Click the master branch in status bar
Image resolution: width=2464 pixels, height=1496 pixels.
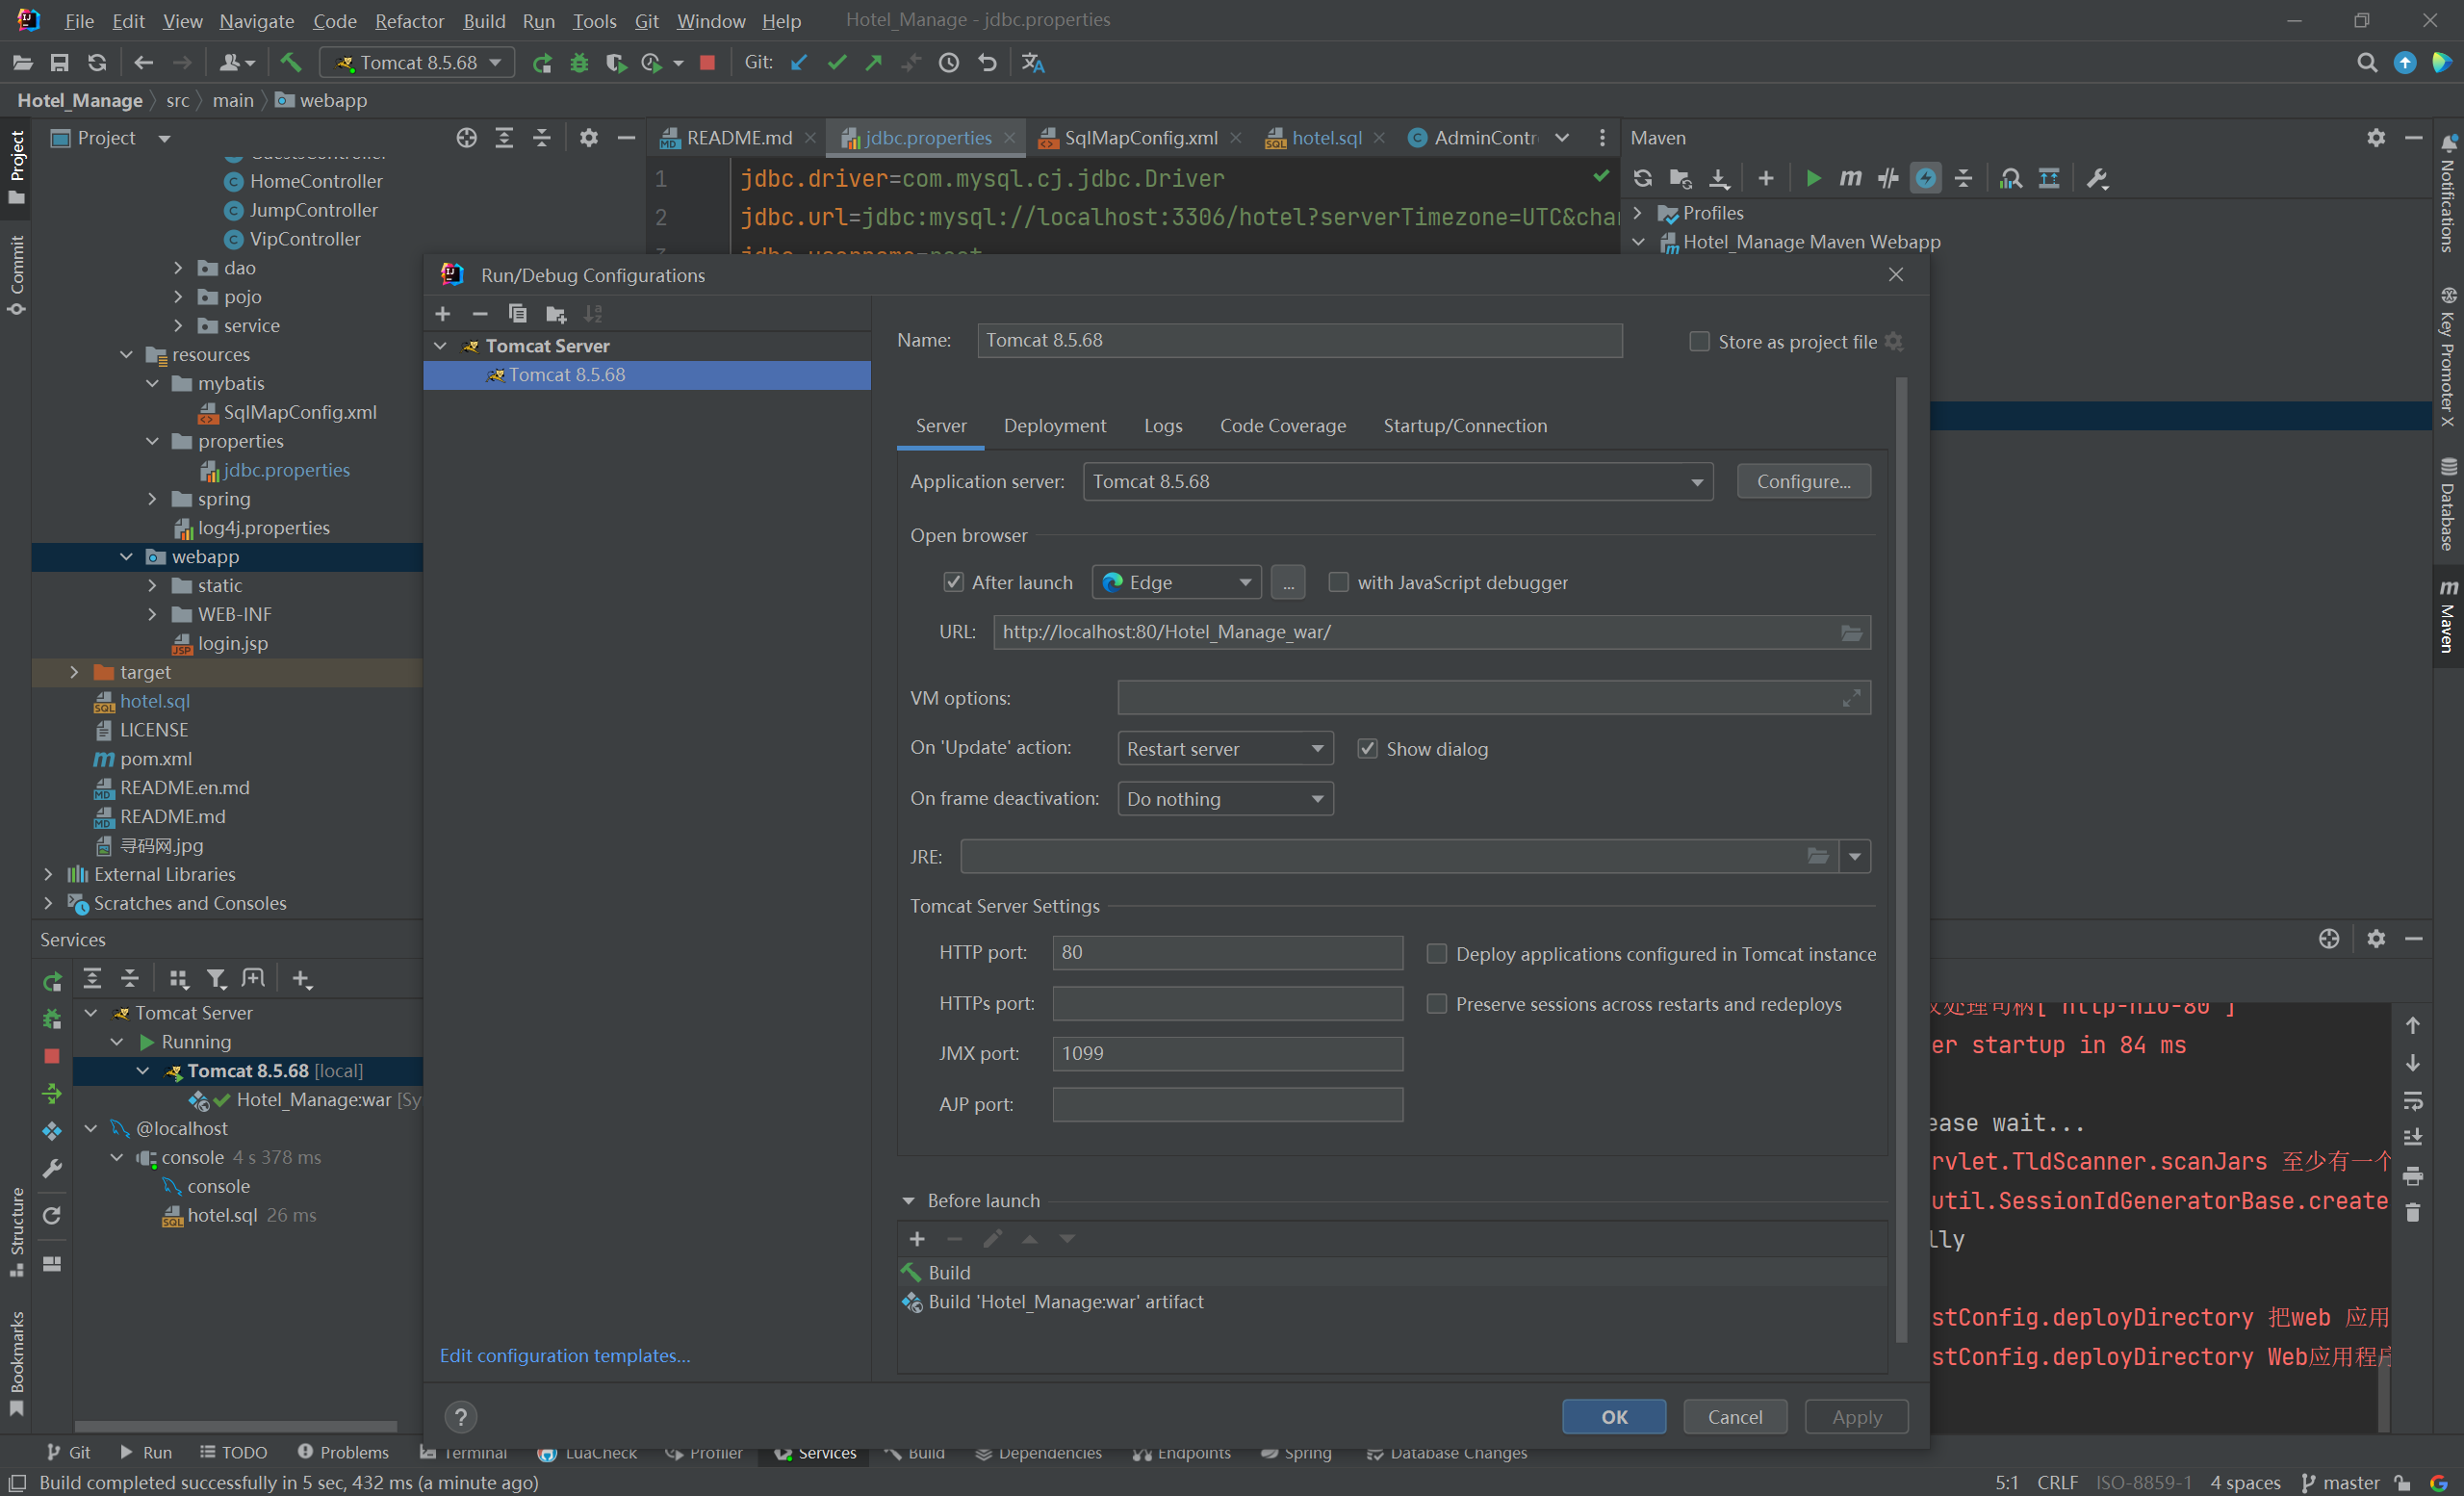tap(2340, 1483)
